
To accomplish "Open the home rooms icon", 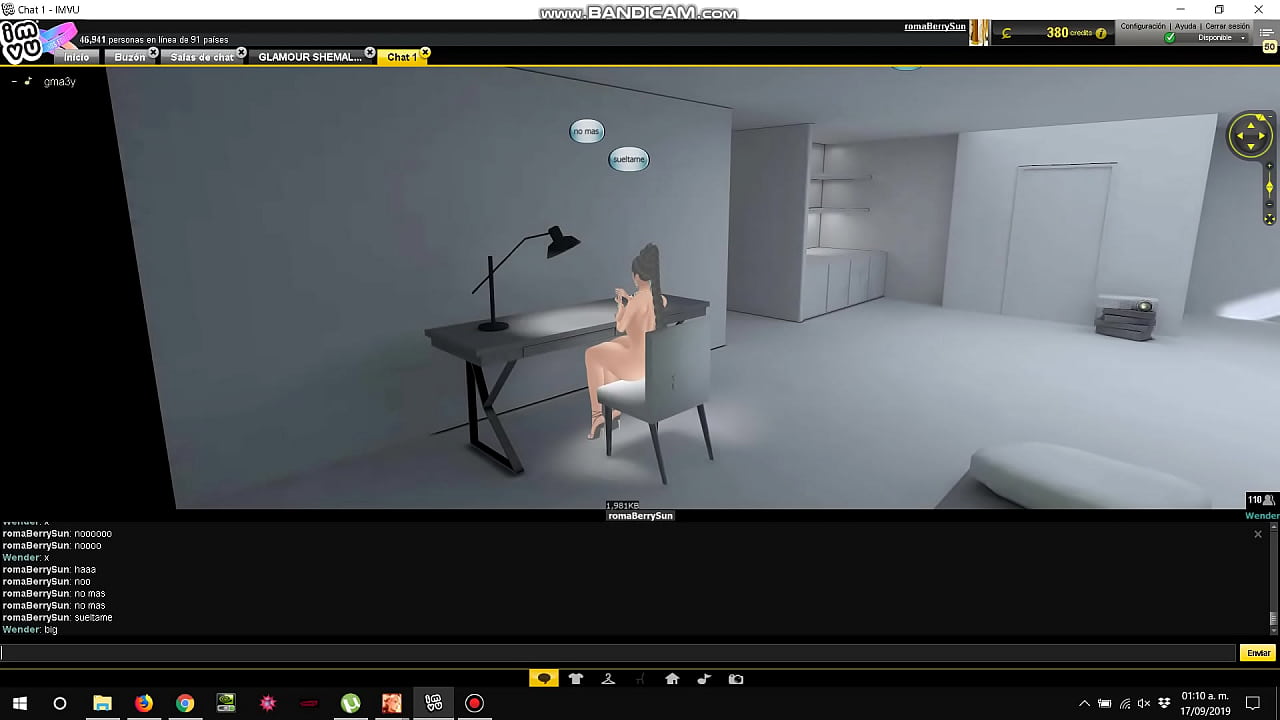I will [x=672, y=679].
